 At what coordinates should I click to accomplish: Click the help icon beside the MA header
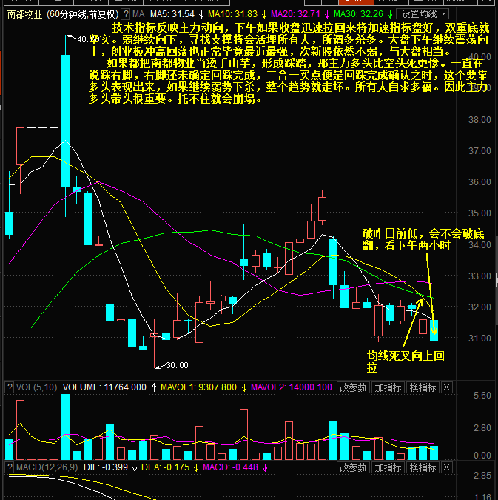[x=126, y=14]
